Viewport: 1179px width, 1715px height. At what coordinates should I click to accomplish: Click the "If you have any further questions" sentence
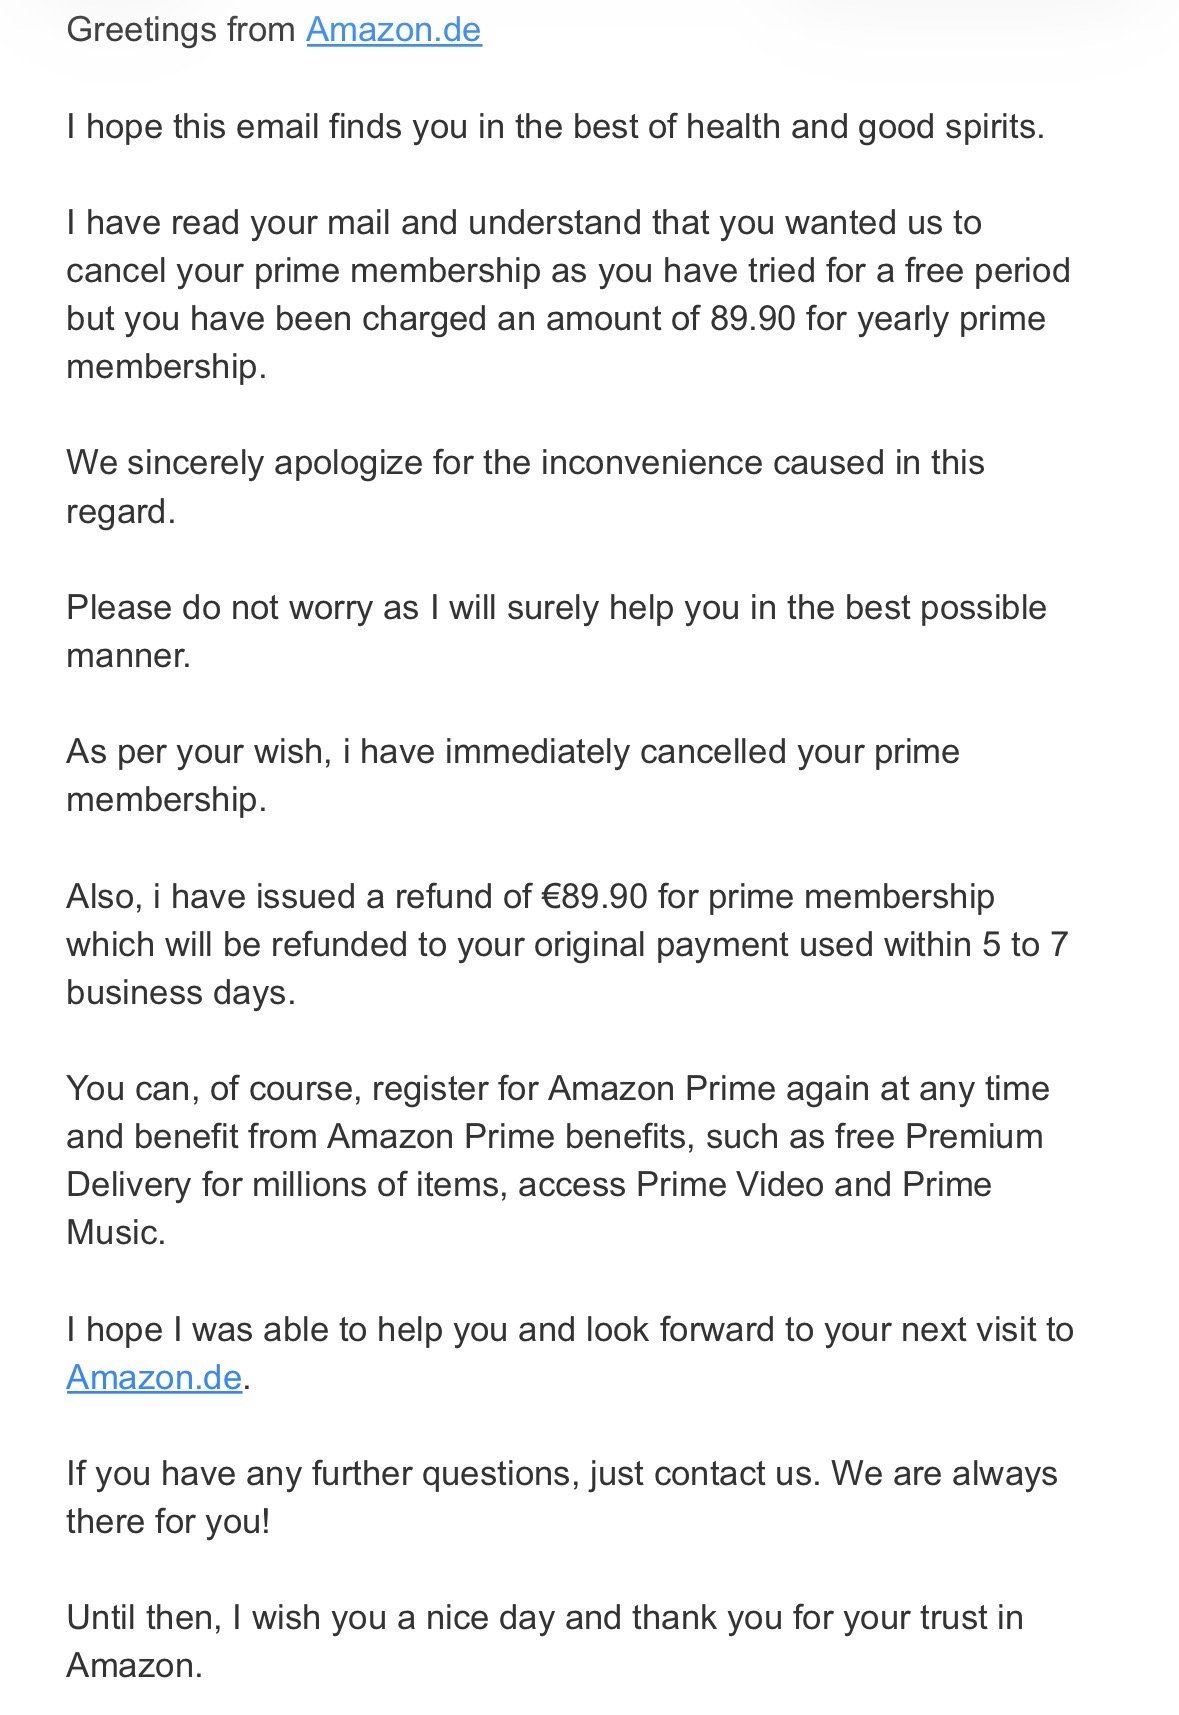click(x=561, y=1474)
